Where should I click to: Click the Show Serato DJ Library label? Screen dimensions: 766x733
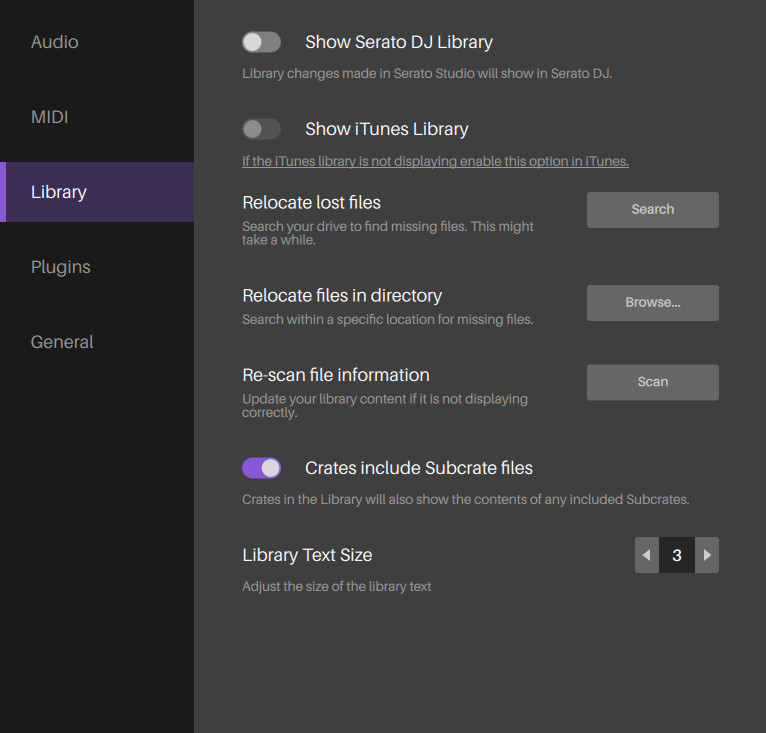click(x=399, y=43)
